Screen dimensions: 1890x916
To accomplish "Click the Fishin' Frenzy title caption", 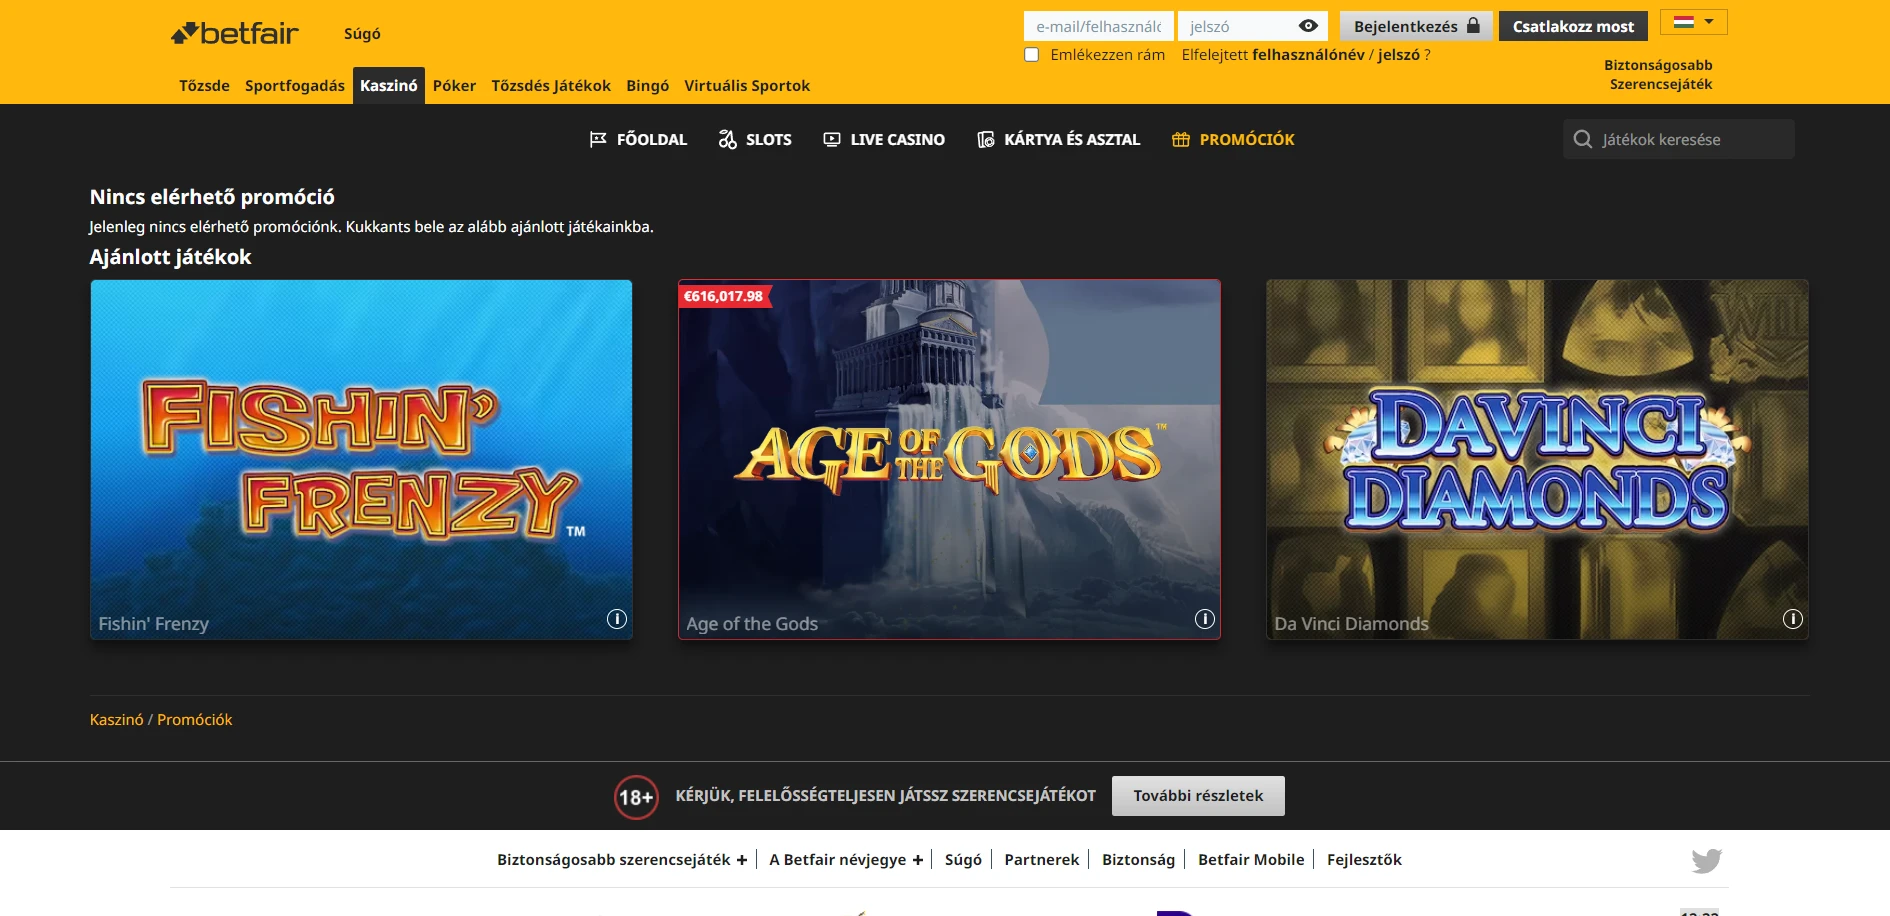I will [x=154, y=624].
